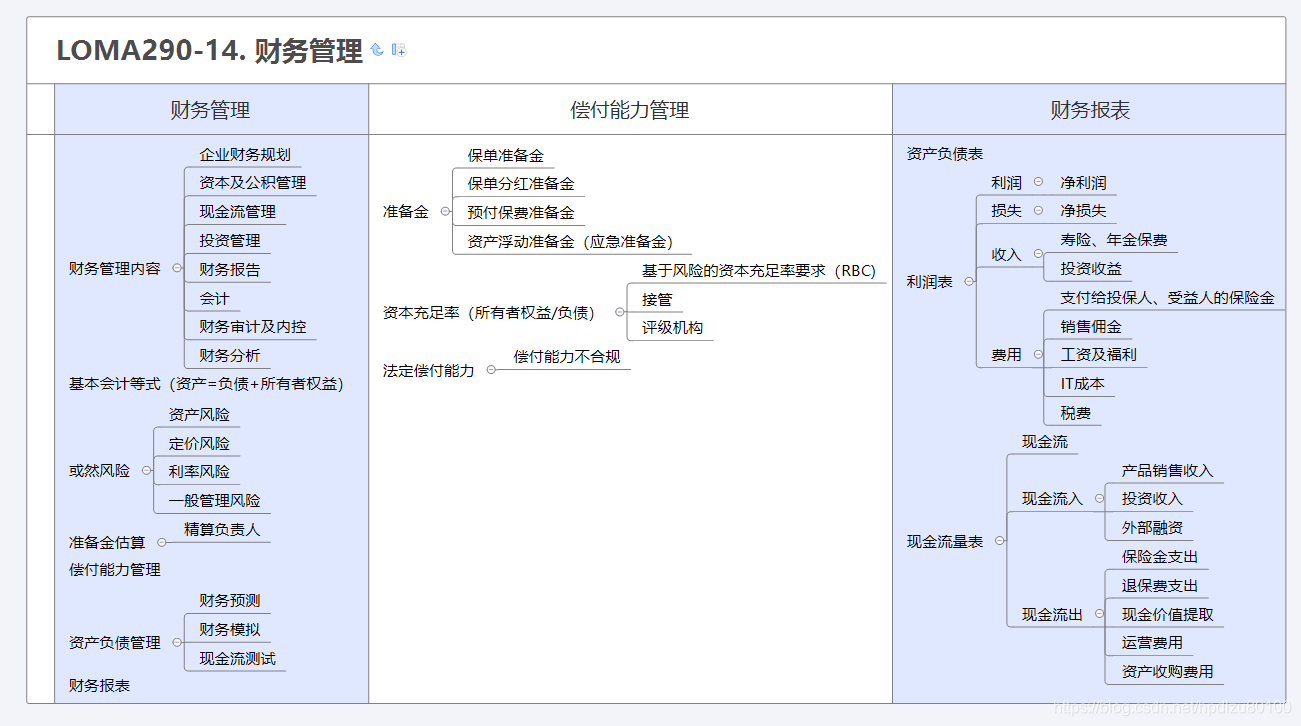
Task: Select the 资产浮动准备金 node
Action: pos(570,242)
